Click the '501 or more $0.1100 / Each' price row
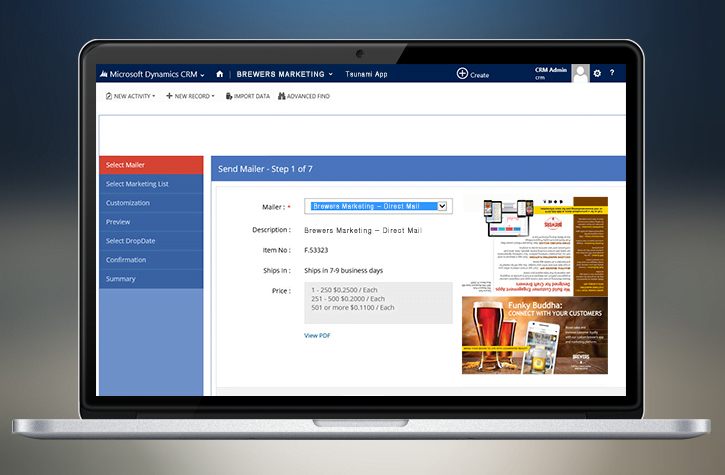Viewport: 725px width, 475px height. click(x=353, y=308)
